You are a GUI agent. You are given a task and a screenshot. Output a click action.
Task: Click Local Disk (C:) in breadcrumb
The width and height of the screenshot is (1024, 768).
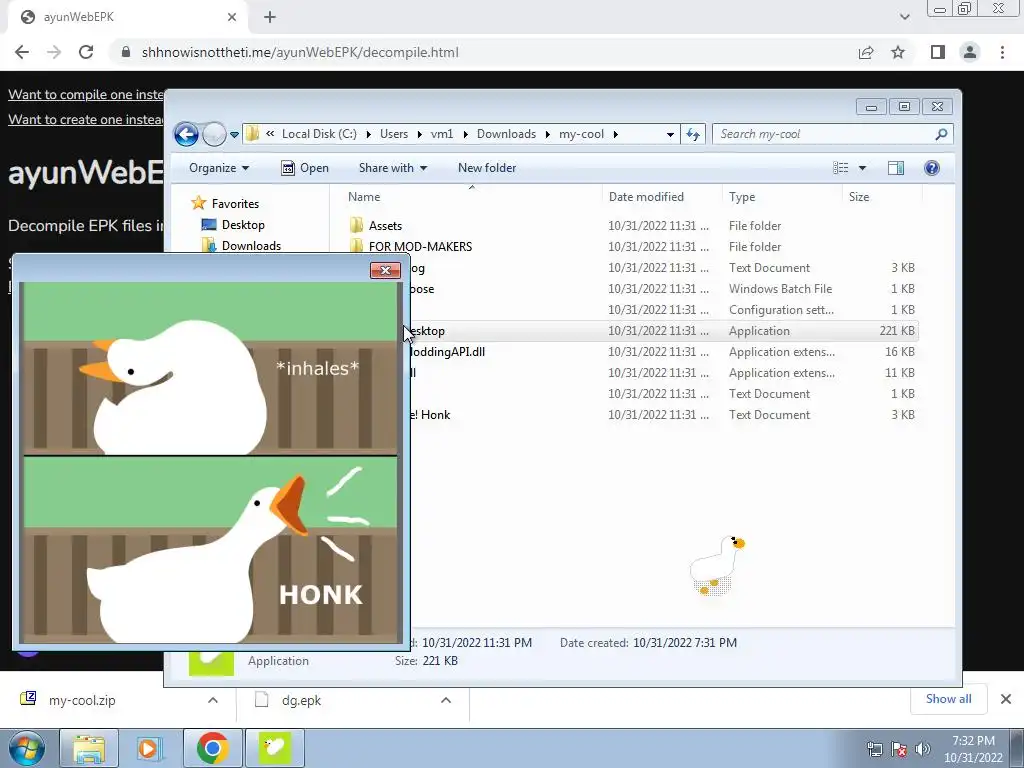click(x=319, y=134)
